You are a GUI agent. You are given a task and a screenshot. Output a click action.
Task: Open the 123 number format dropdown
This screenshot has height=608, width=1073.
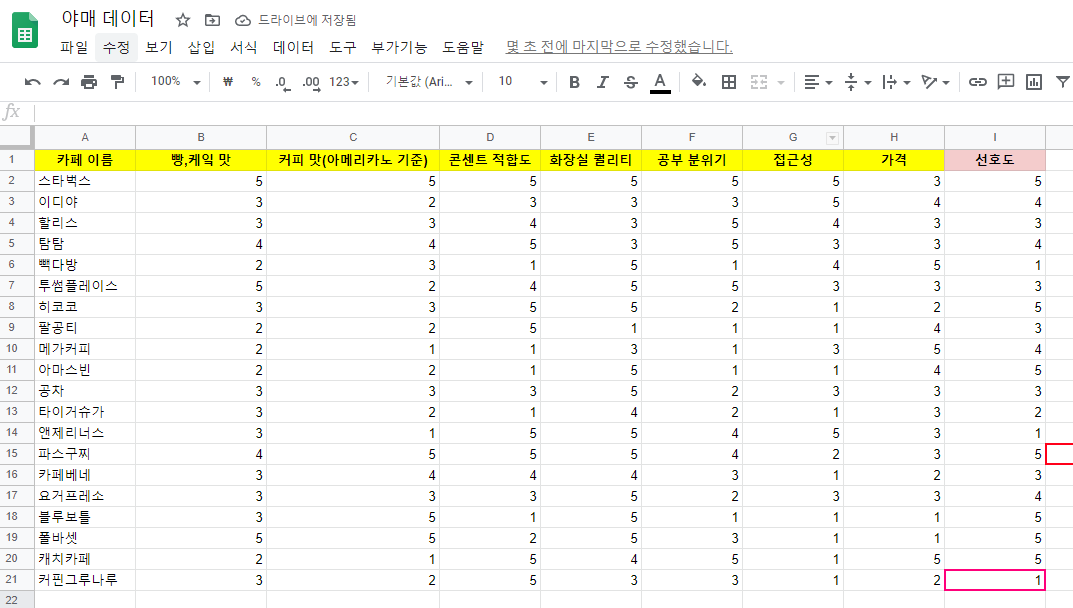pyautogui.click(x=344, y=82)
